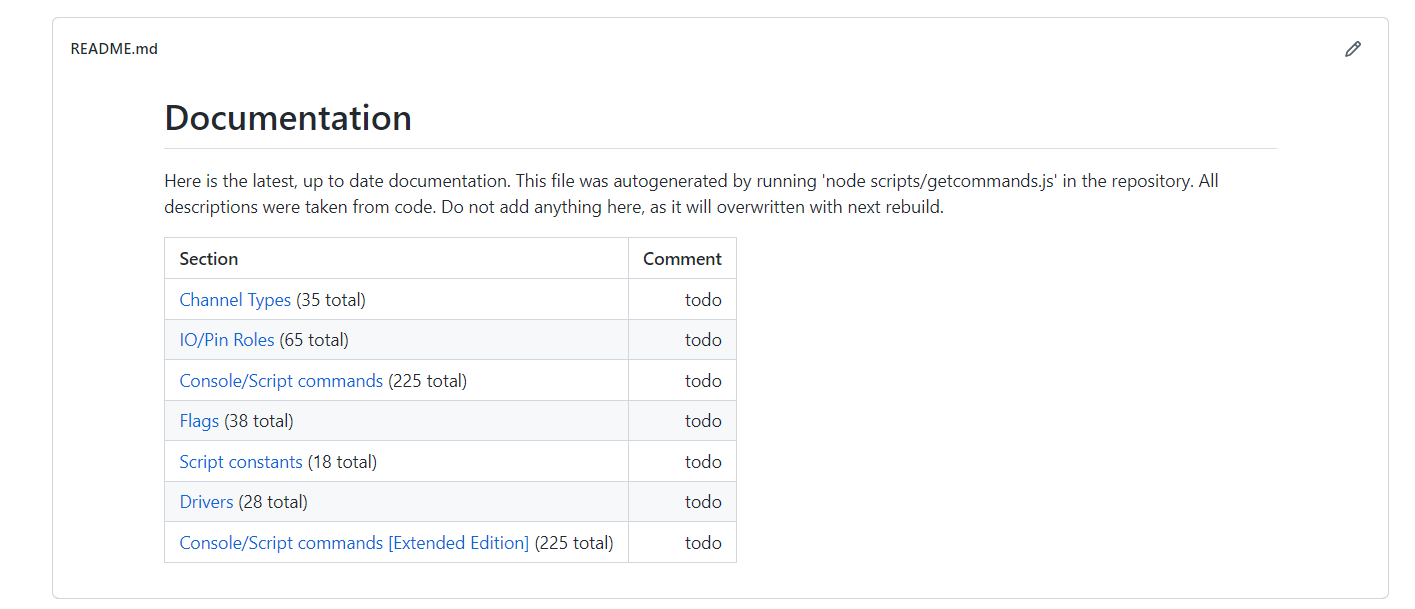Screen dimensions: 1415x609
Task: Open the Script constants link
Action: tap(241, 462)
